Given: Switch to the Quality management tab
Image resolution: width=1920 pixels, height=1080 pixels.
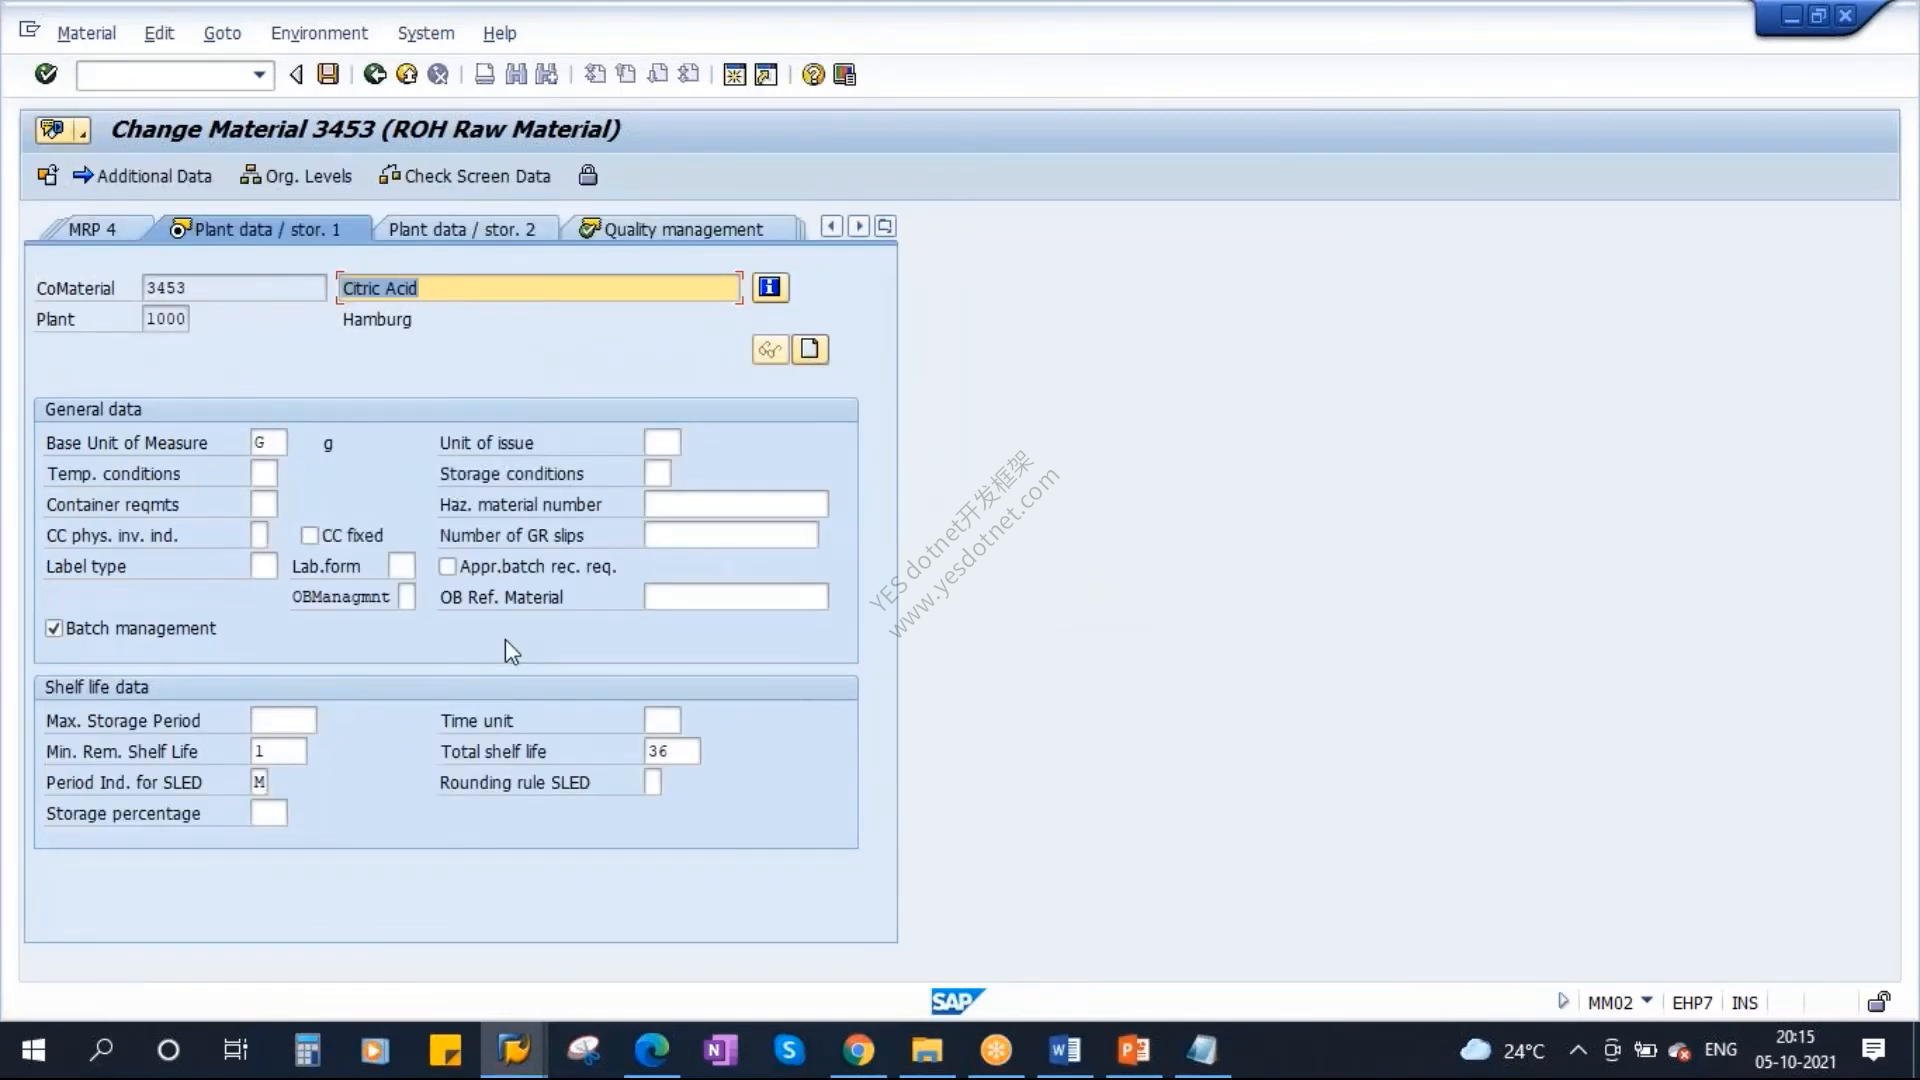Looking at the screenshot, I should pos(683,229).
